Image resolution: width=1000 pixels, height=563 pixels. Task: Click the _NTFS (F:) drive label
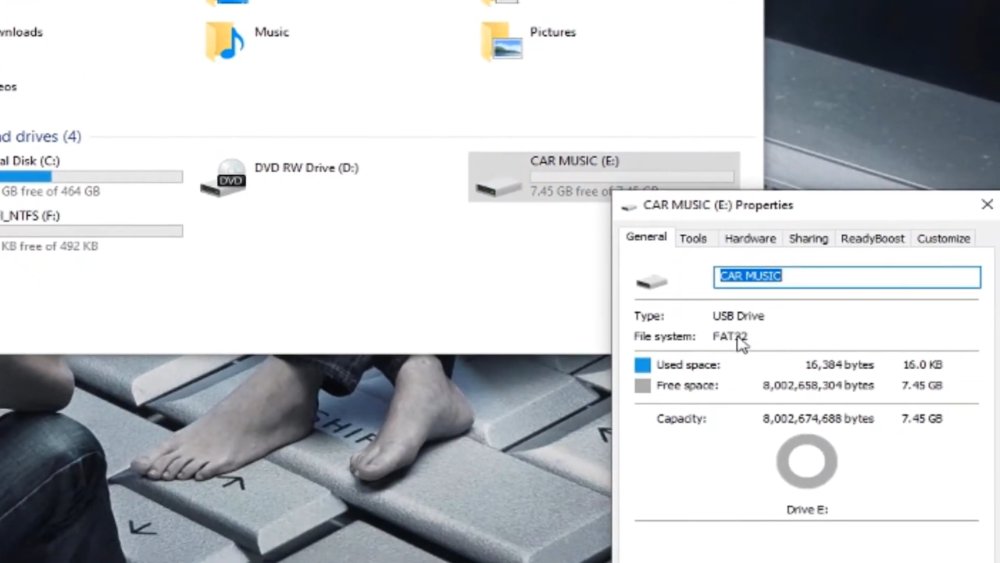[x=30, y=216]
